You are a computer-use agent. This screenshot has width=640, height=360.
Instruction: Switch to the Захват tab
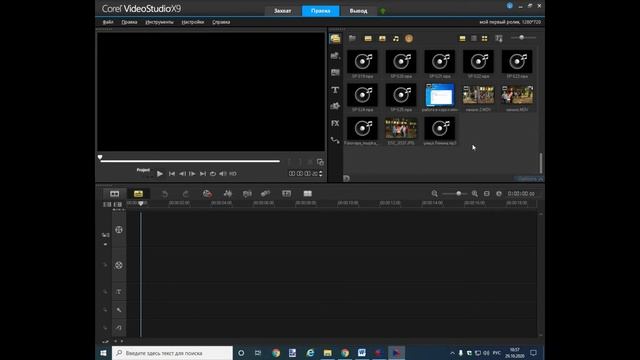[282, 11]
